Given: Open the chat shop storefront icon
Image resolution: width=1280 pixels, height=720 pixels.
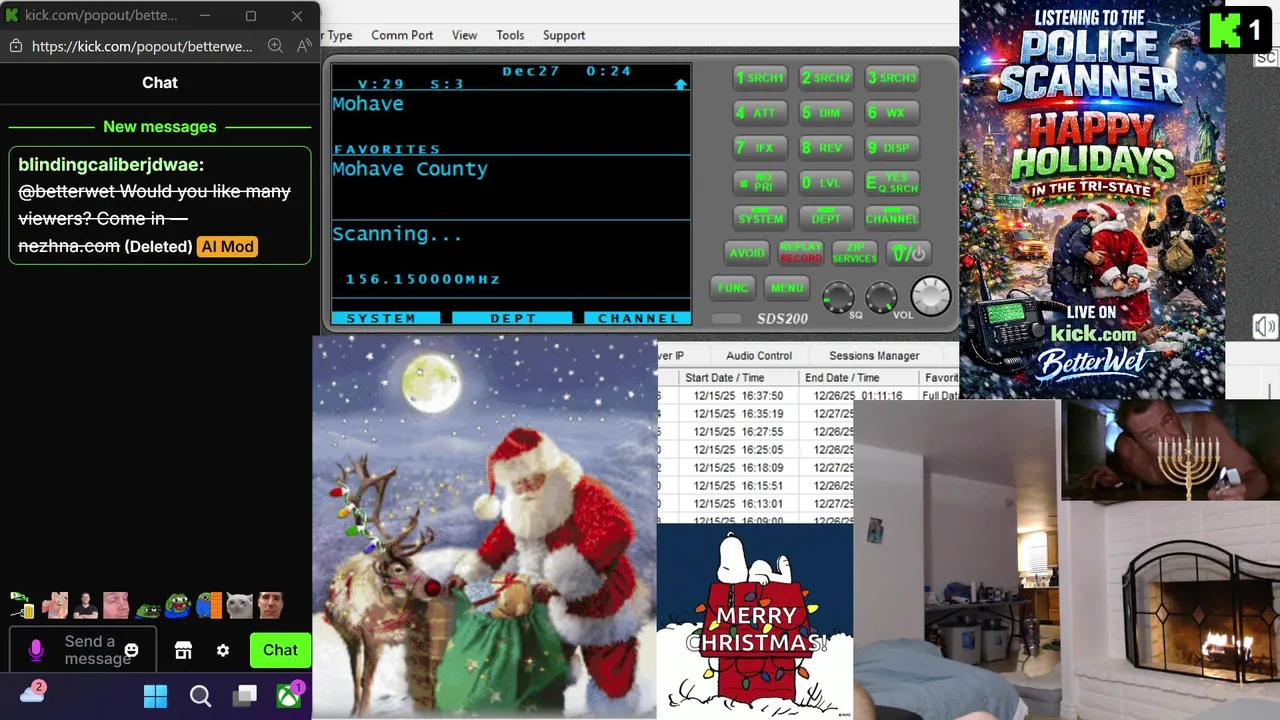Looking at the screenshot, I should 183,650.
